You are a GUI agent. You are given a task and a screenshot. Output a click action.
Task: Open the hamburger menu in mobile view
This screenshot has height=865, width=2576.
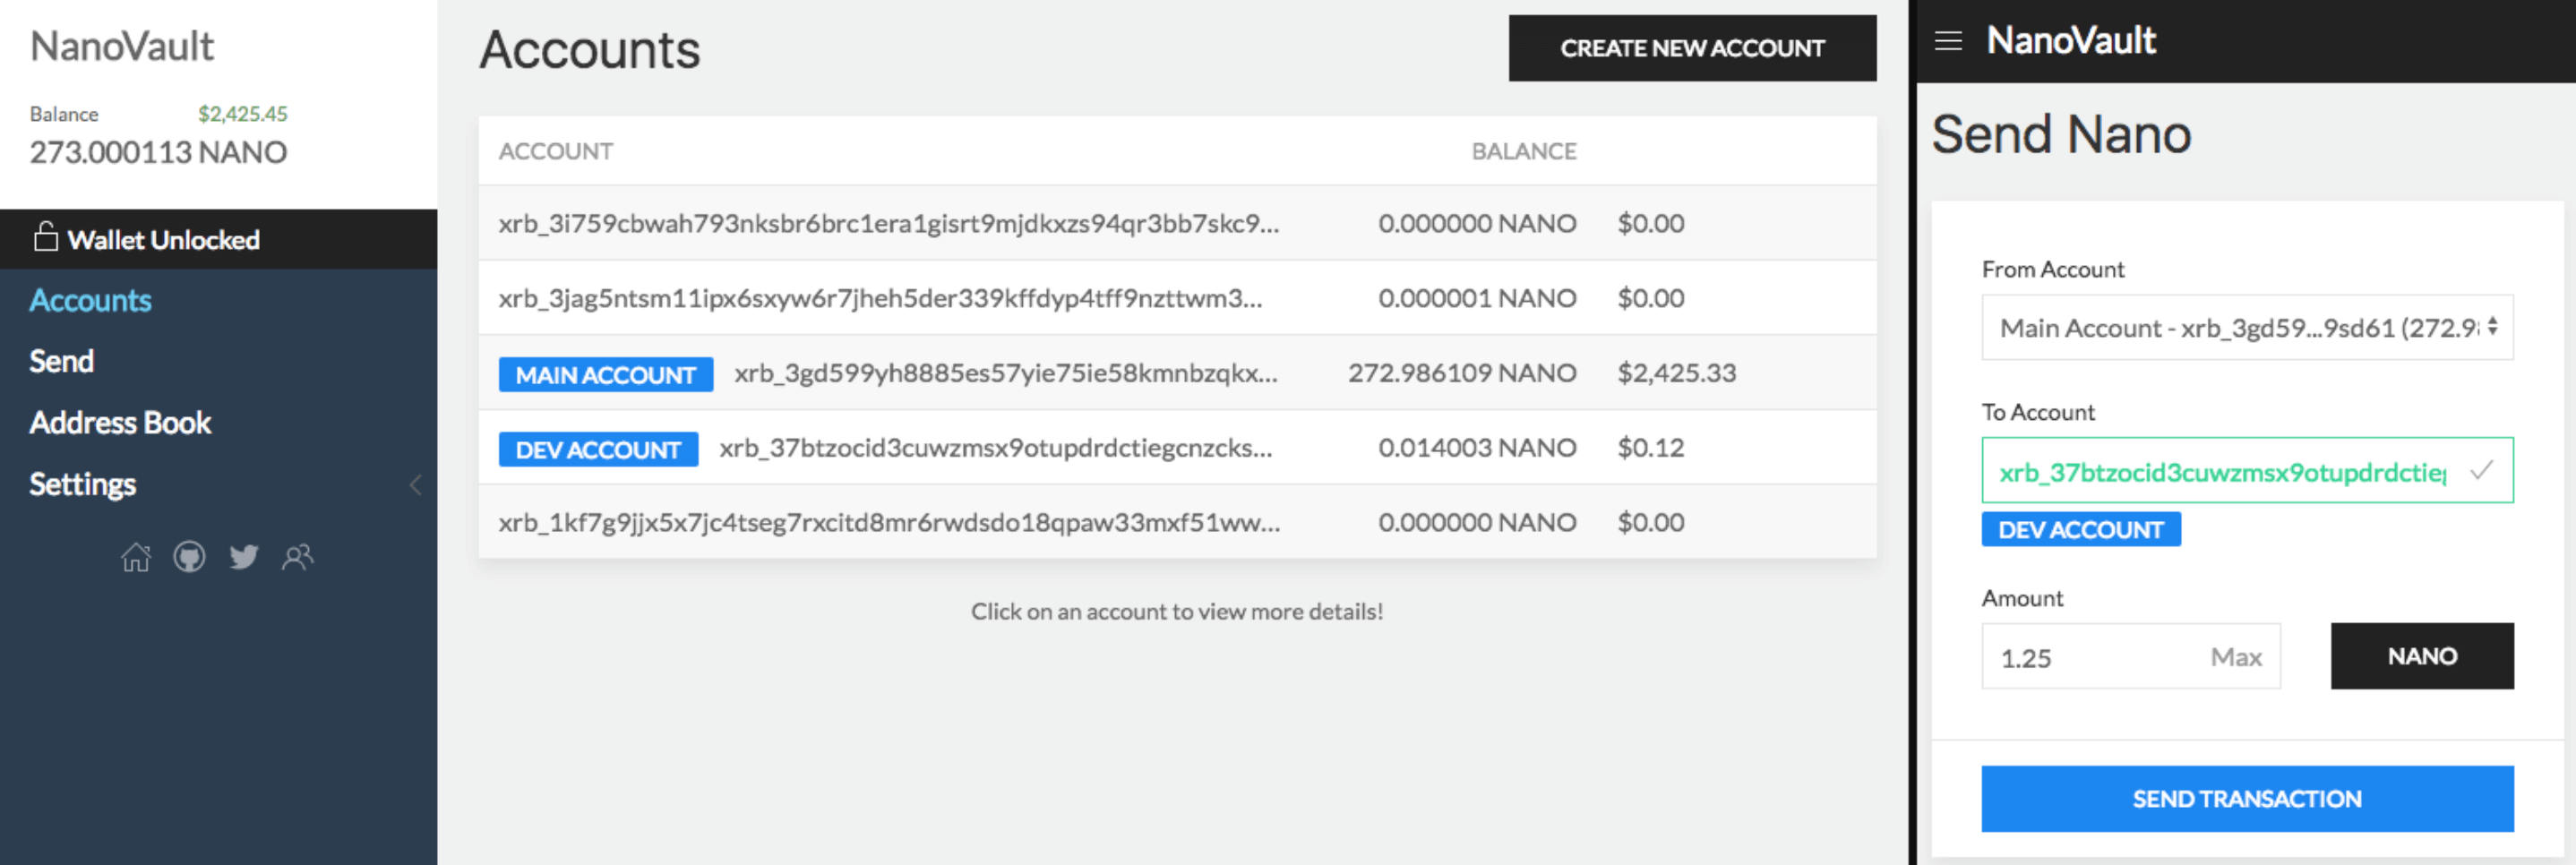(x=1947, y=41)
